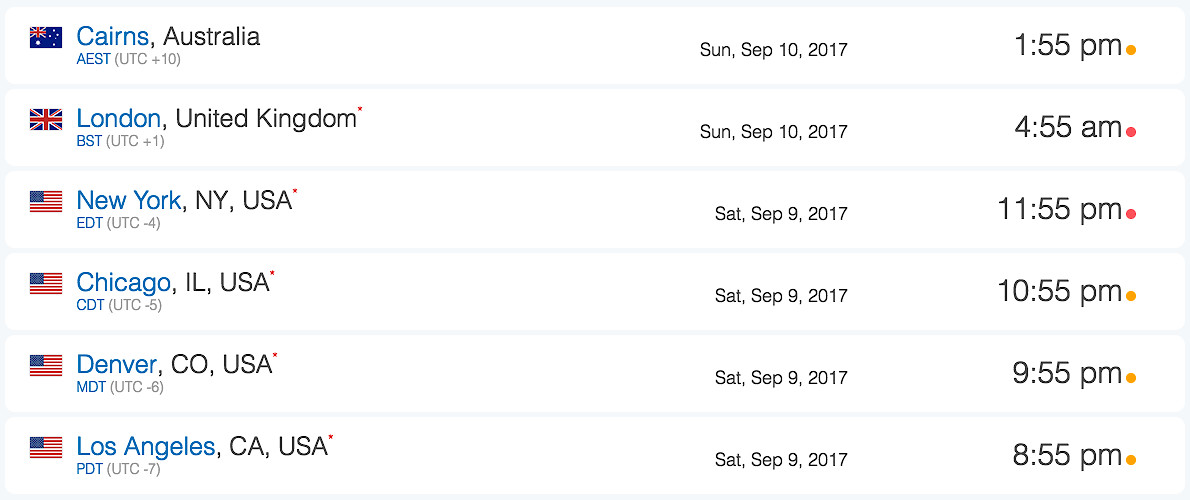Click the orange status dot beside 1:55 pm
This screenshot has height=500, width=1190.
tap(1130, 49)
